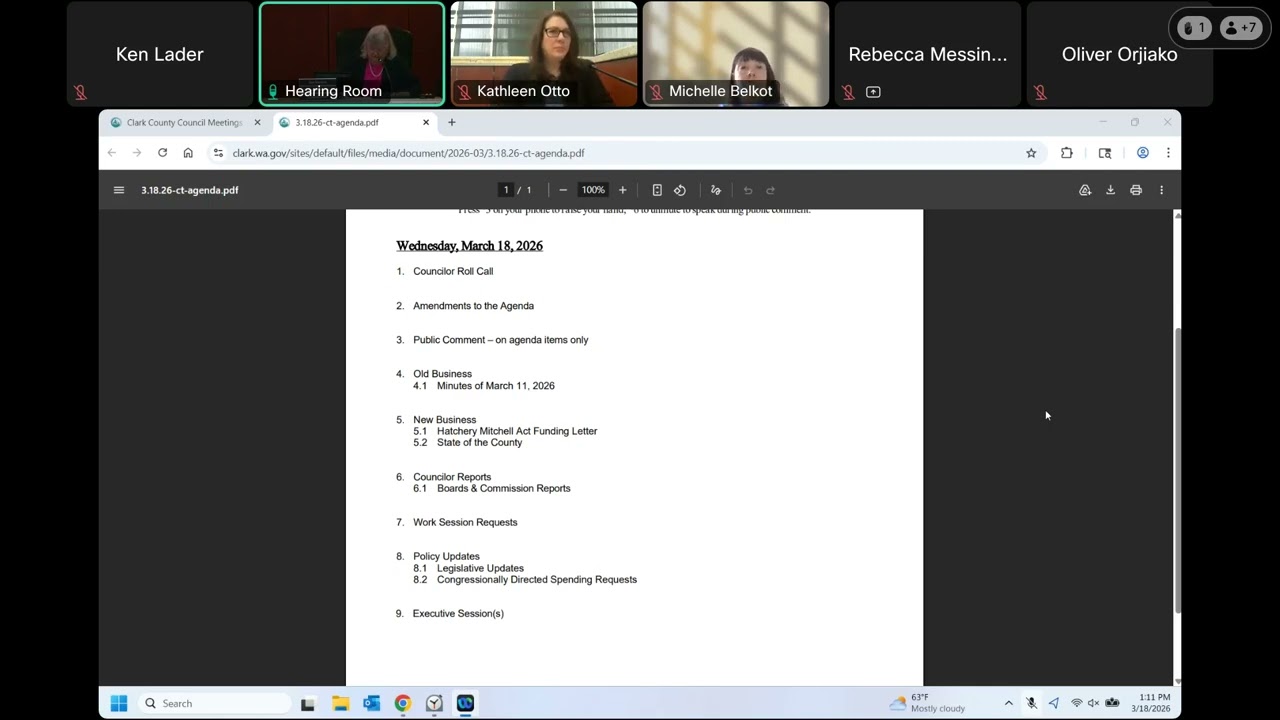Image resolution: width=1280 pixels, height=720 pixels.
Task: Save the PDF to Google Drive
Action: point(1085,190)
